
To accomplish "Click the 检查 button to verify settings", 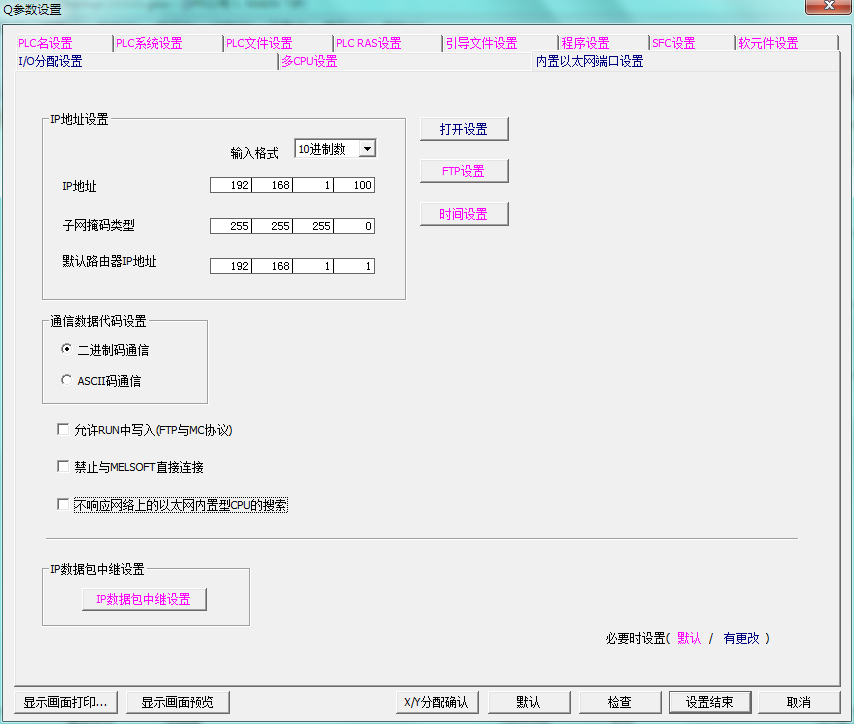I will tap(619, 702).
